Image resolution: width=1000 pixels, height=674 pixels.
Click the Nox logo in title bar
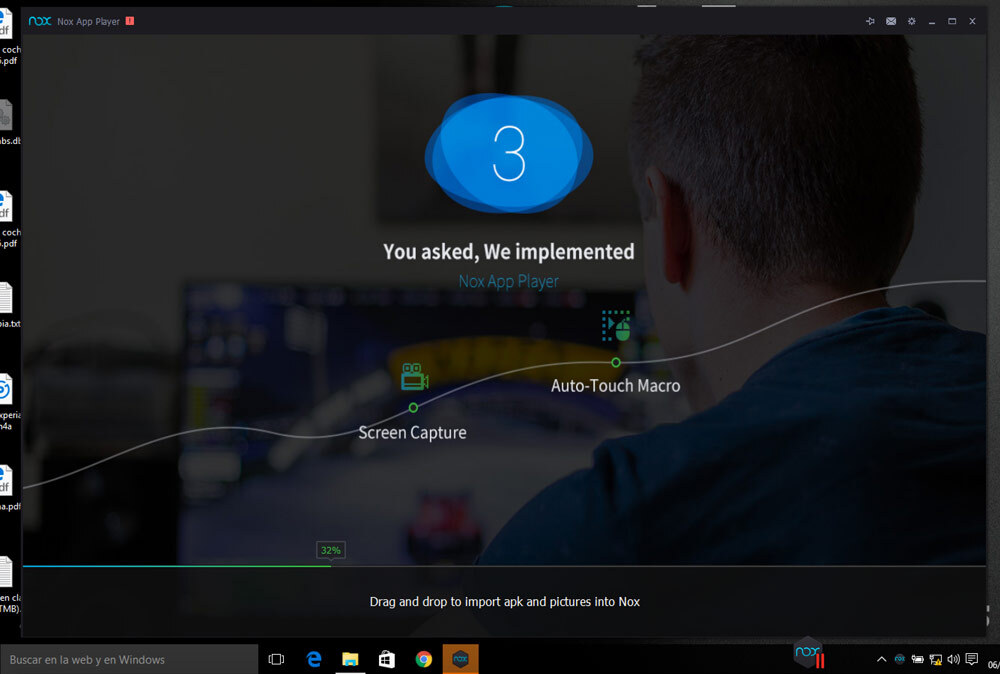click(x=39, y=21)
